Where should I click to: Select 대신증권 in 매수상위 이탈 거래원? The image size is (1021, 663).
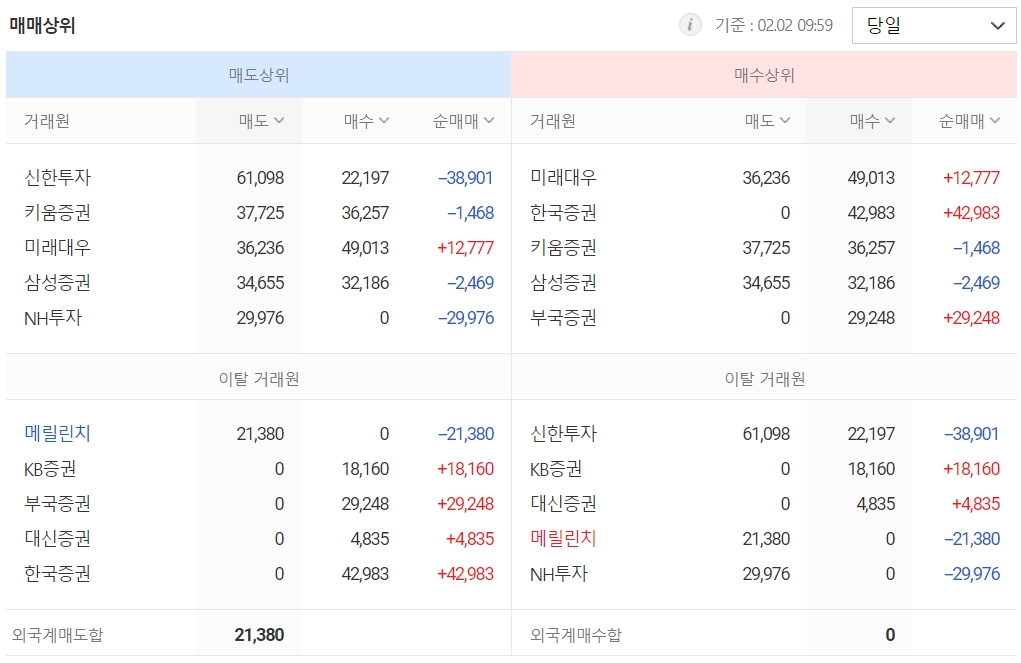coord(563,503)
